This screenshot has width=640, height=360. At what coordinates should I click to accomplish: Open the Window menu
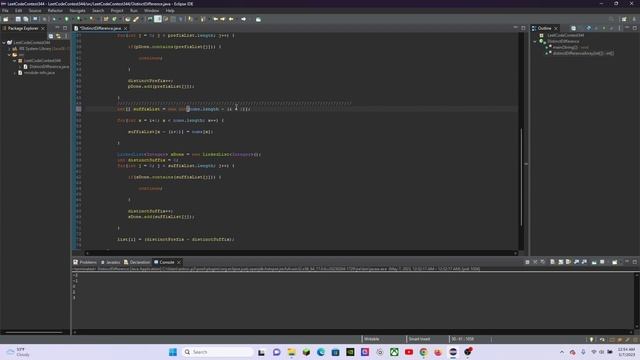tap(151, 11)
